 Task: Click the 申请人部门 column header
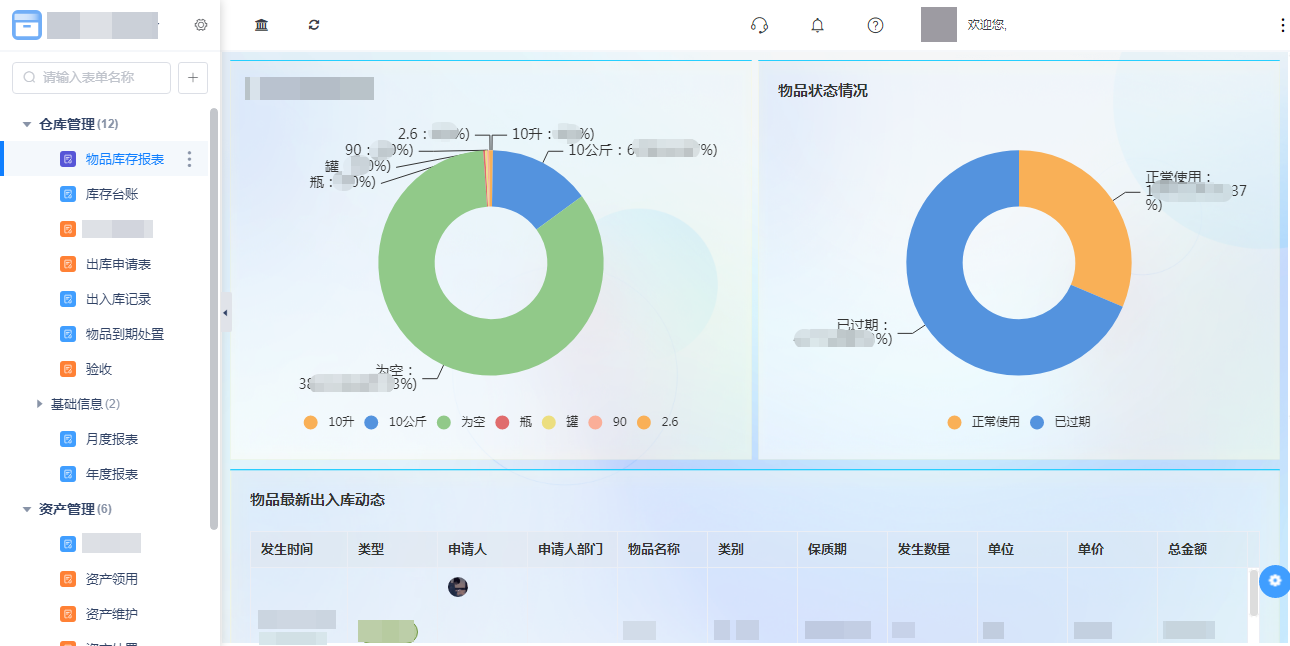coord(570,549)
